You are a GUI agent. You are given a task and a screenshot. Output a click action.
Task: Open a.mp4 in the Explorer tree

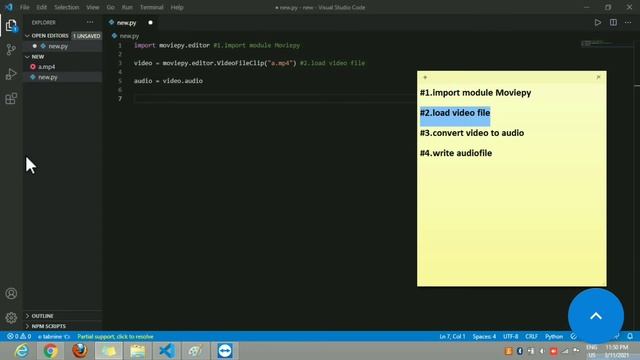[47, 67]
